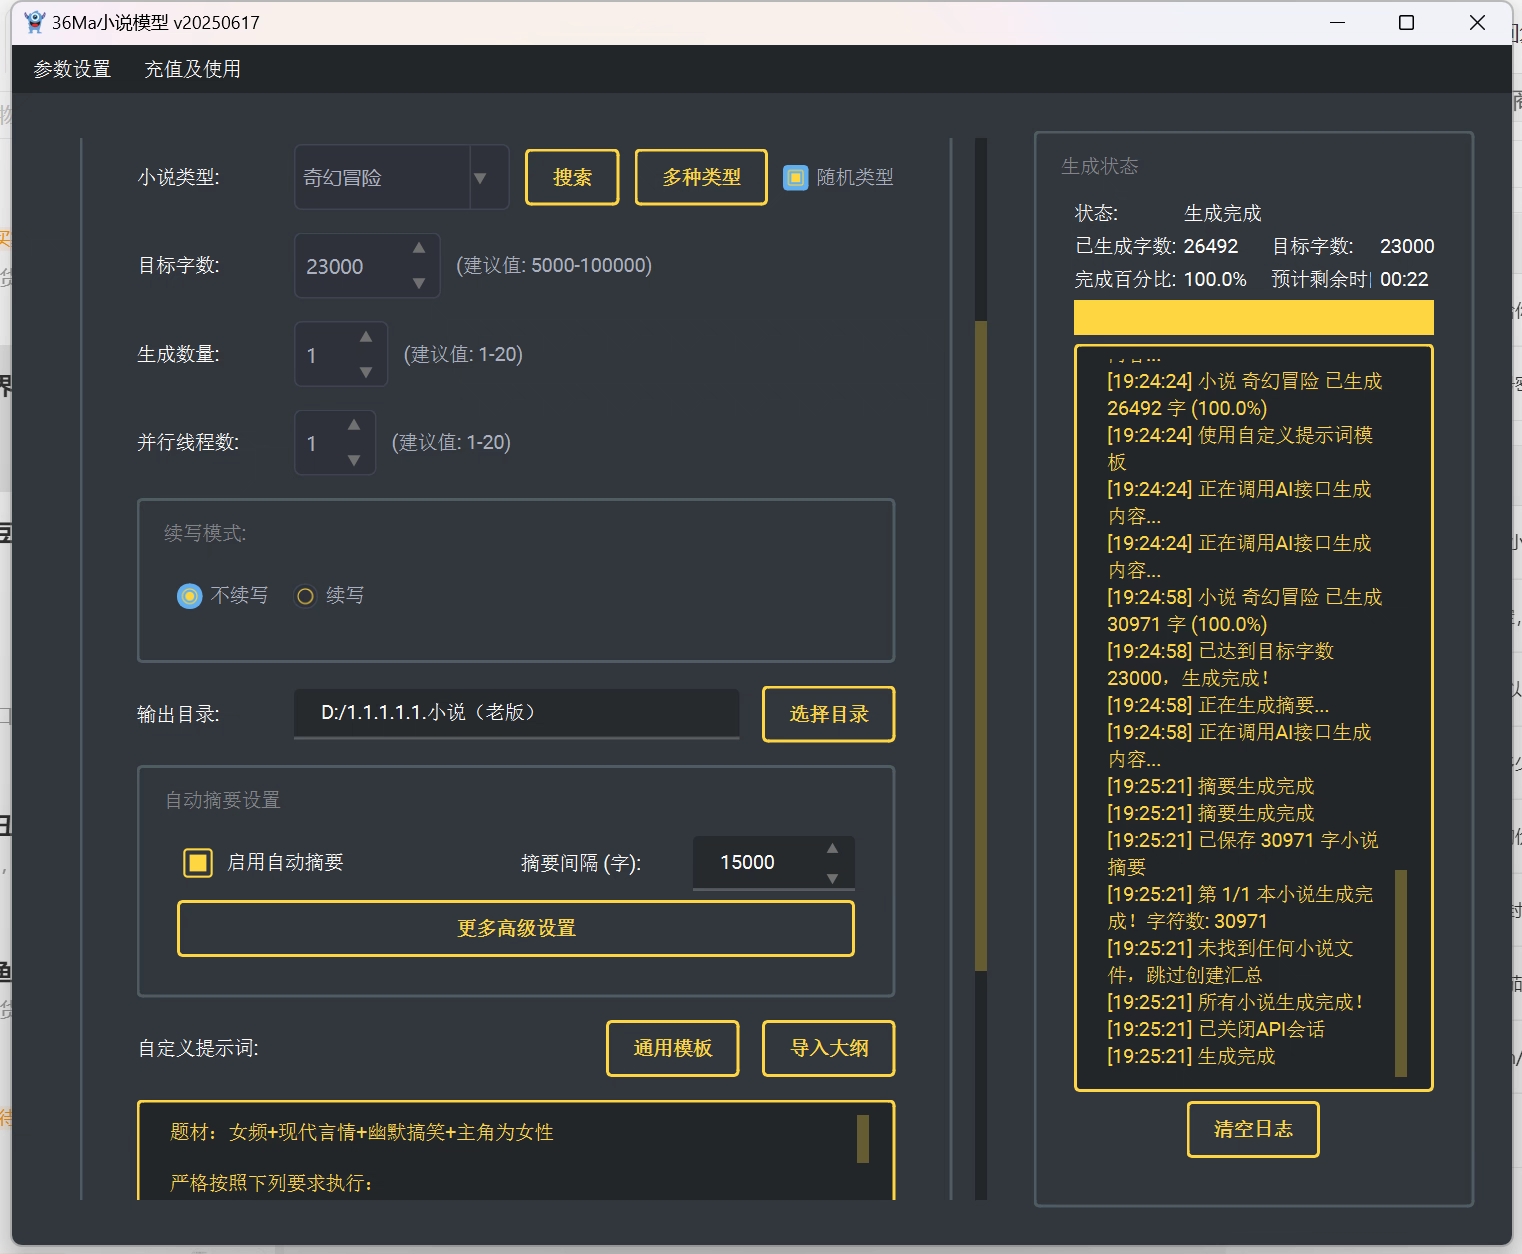Screen dimensions: 1522x1254
Task: Open the 充值及使用 menu
Action: point(192,68)
